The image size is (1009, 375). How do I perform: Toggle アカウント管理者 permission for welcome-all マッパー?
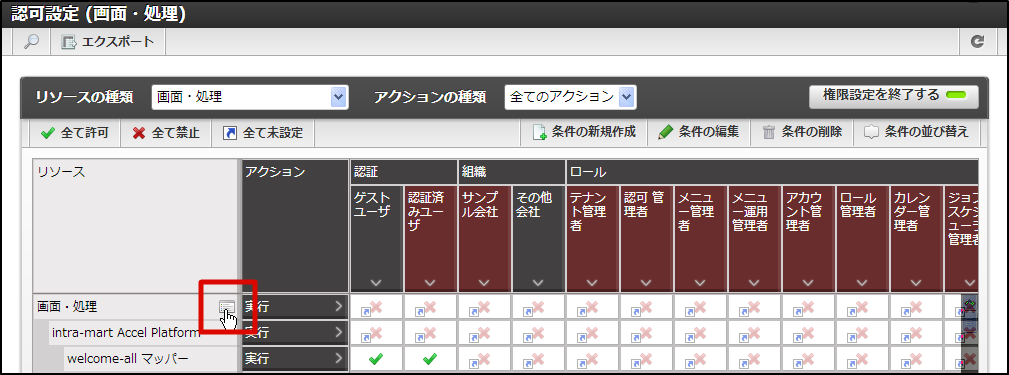(x=809, y=358)
